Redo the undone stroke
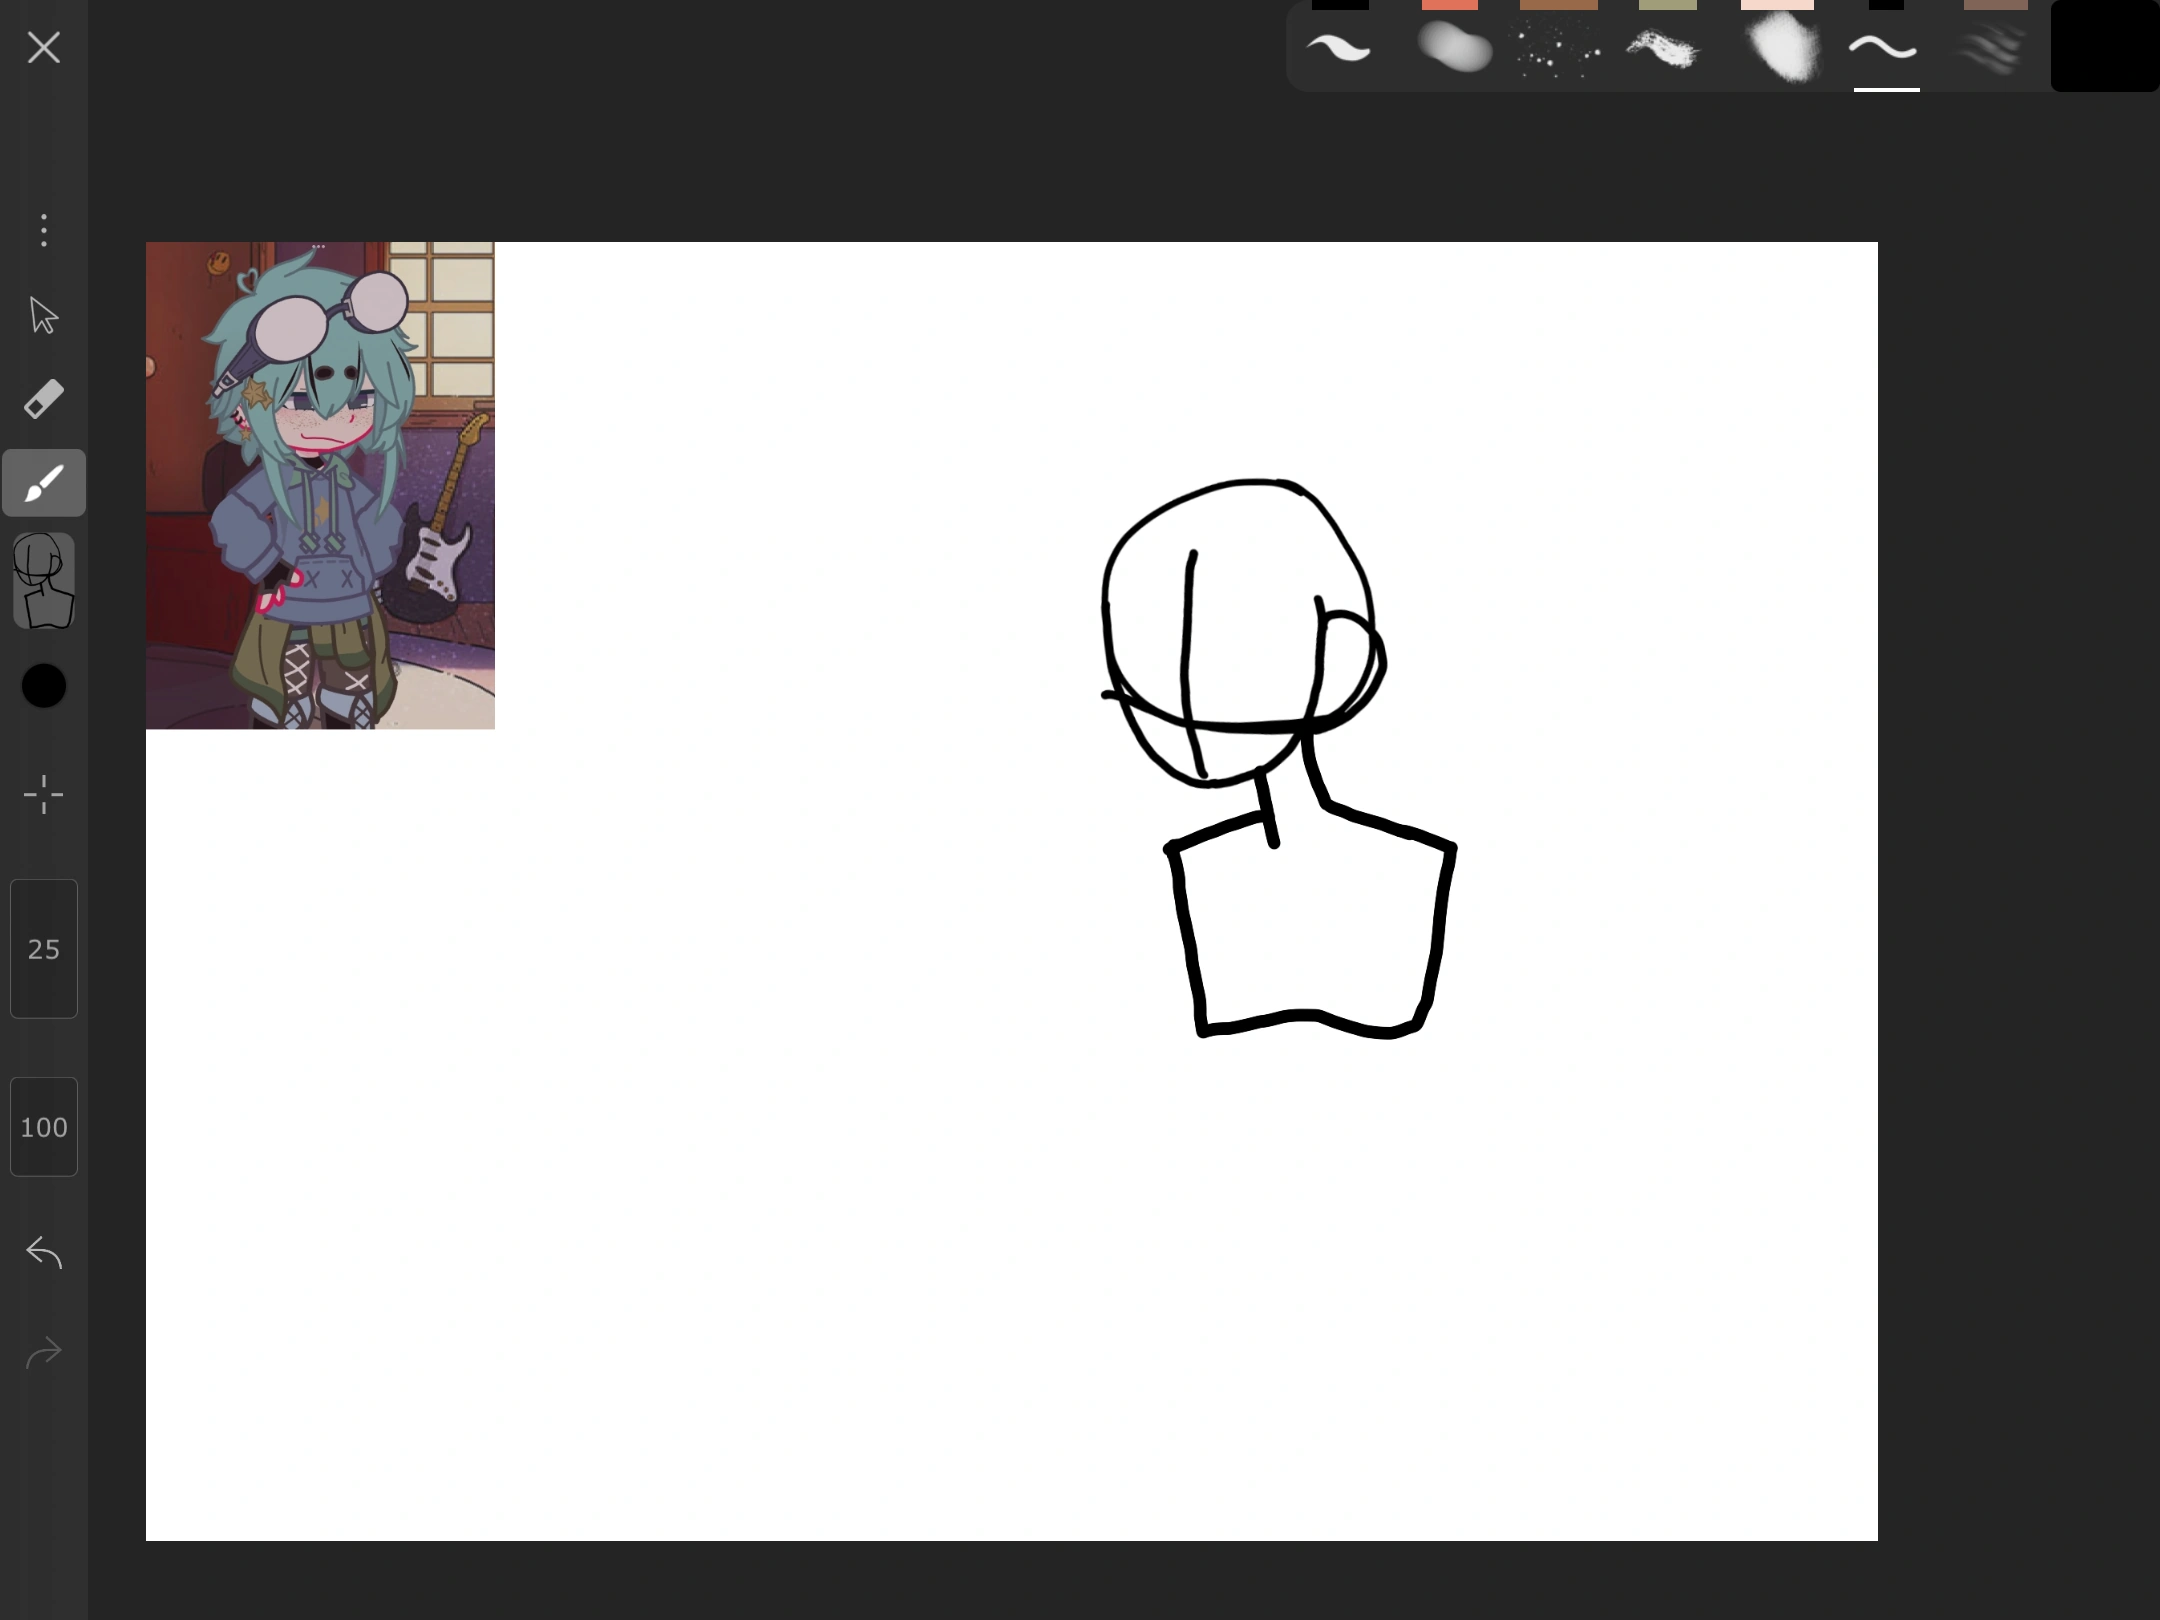The width and height of the screenshot is (2160, 1620). (44, 1353)
